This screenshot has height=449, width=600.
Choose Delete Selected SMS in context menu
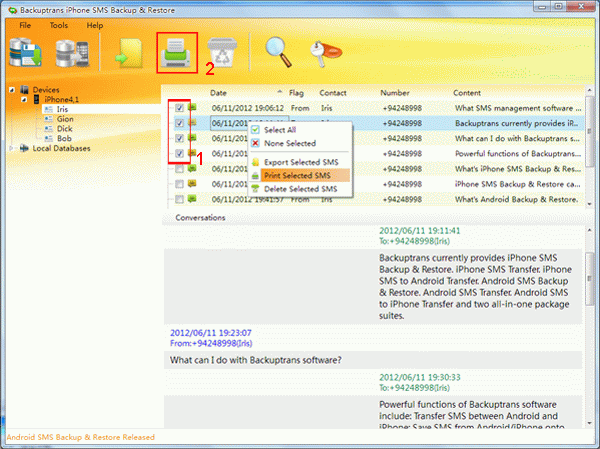(x=300, y=189)
